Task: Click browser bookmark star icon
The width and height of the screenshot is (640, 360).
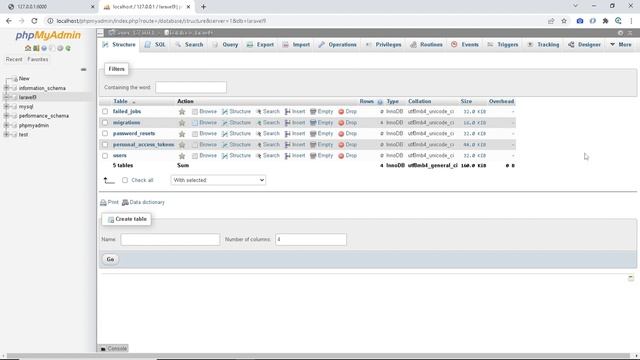Action: (564, 21)
